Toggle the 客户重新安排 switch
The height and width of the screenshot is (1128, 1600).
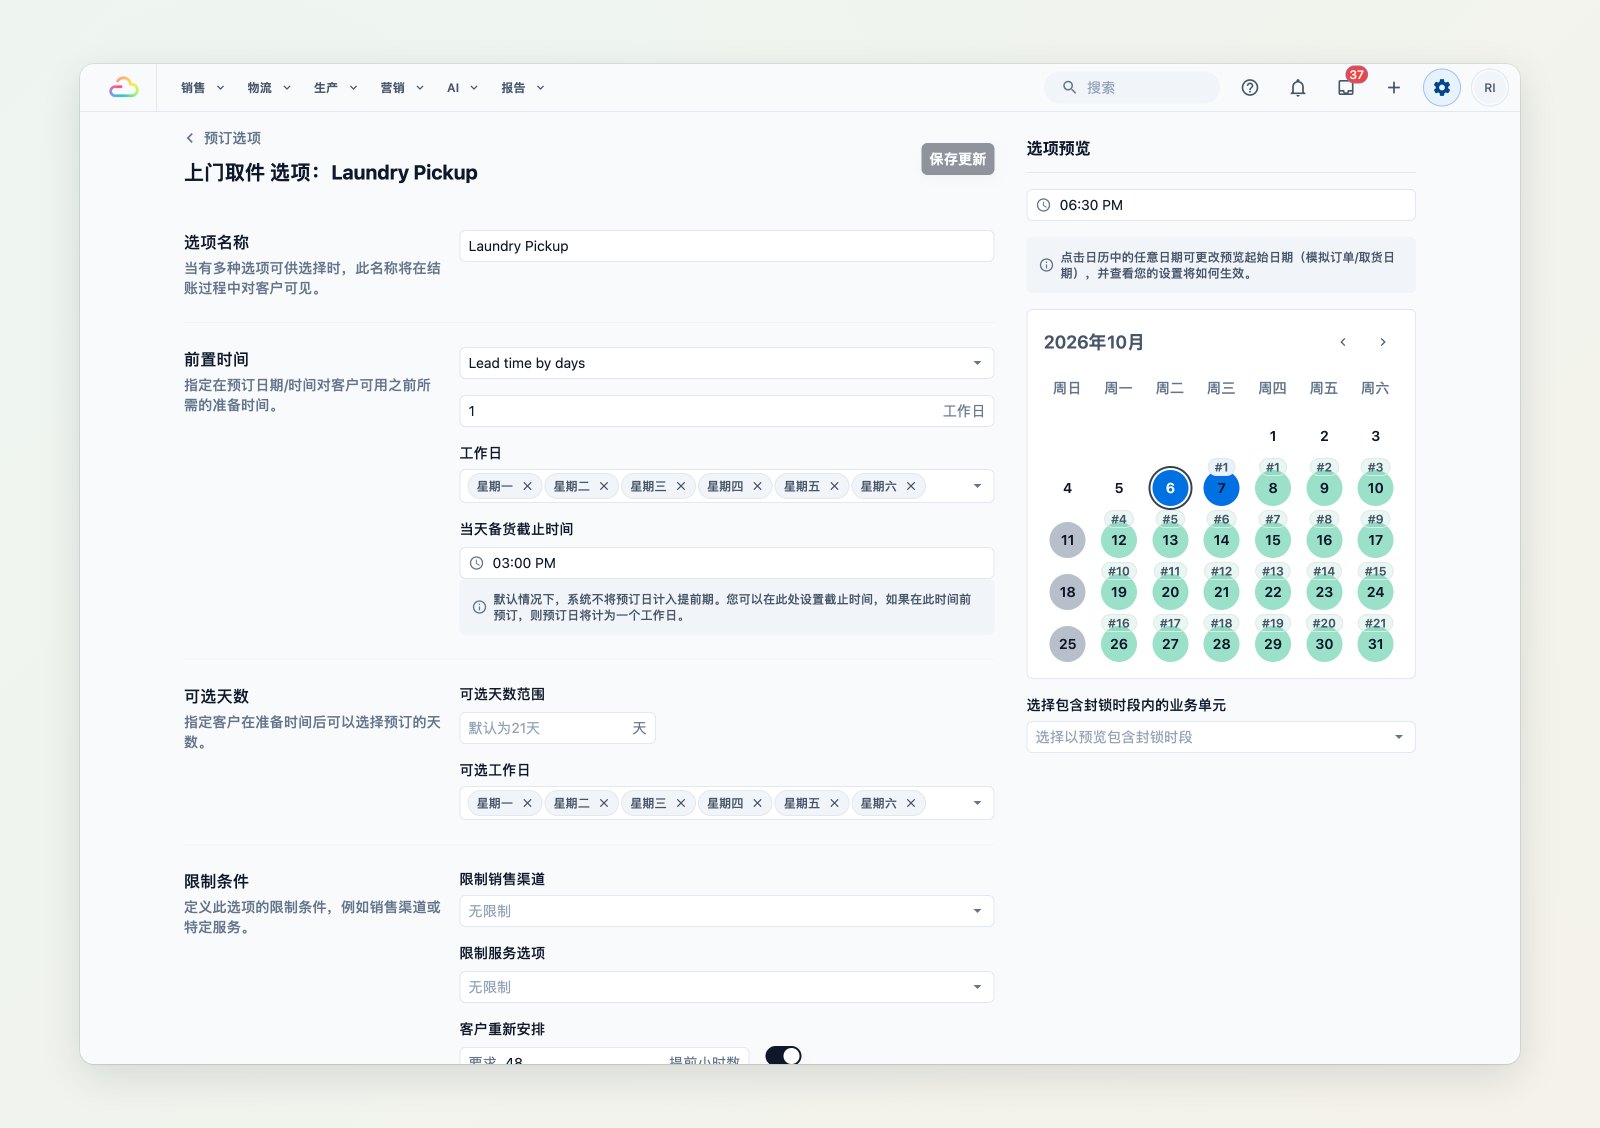pos(783,1055)
